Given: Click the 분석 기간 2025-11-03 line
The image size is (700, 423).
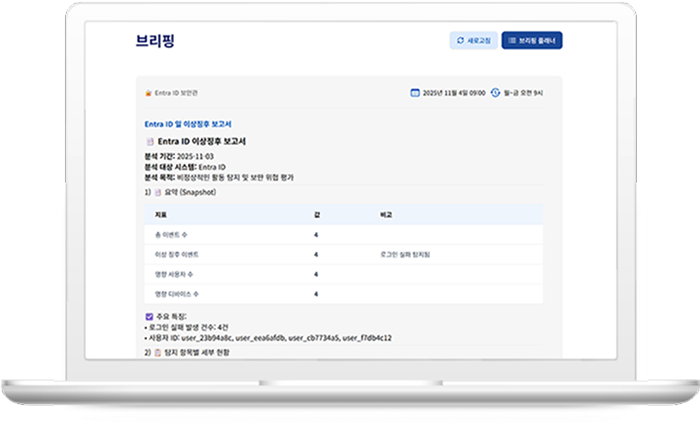Looking at the screenshot, I should pos(179,156).
